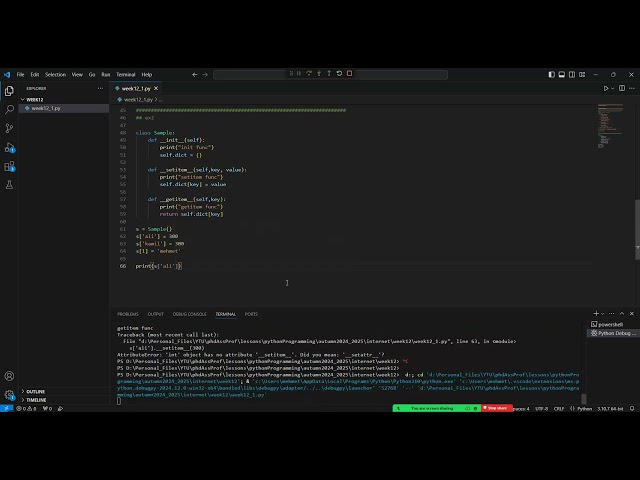
Task: Pause the debug session
Action: [299, 73]
